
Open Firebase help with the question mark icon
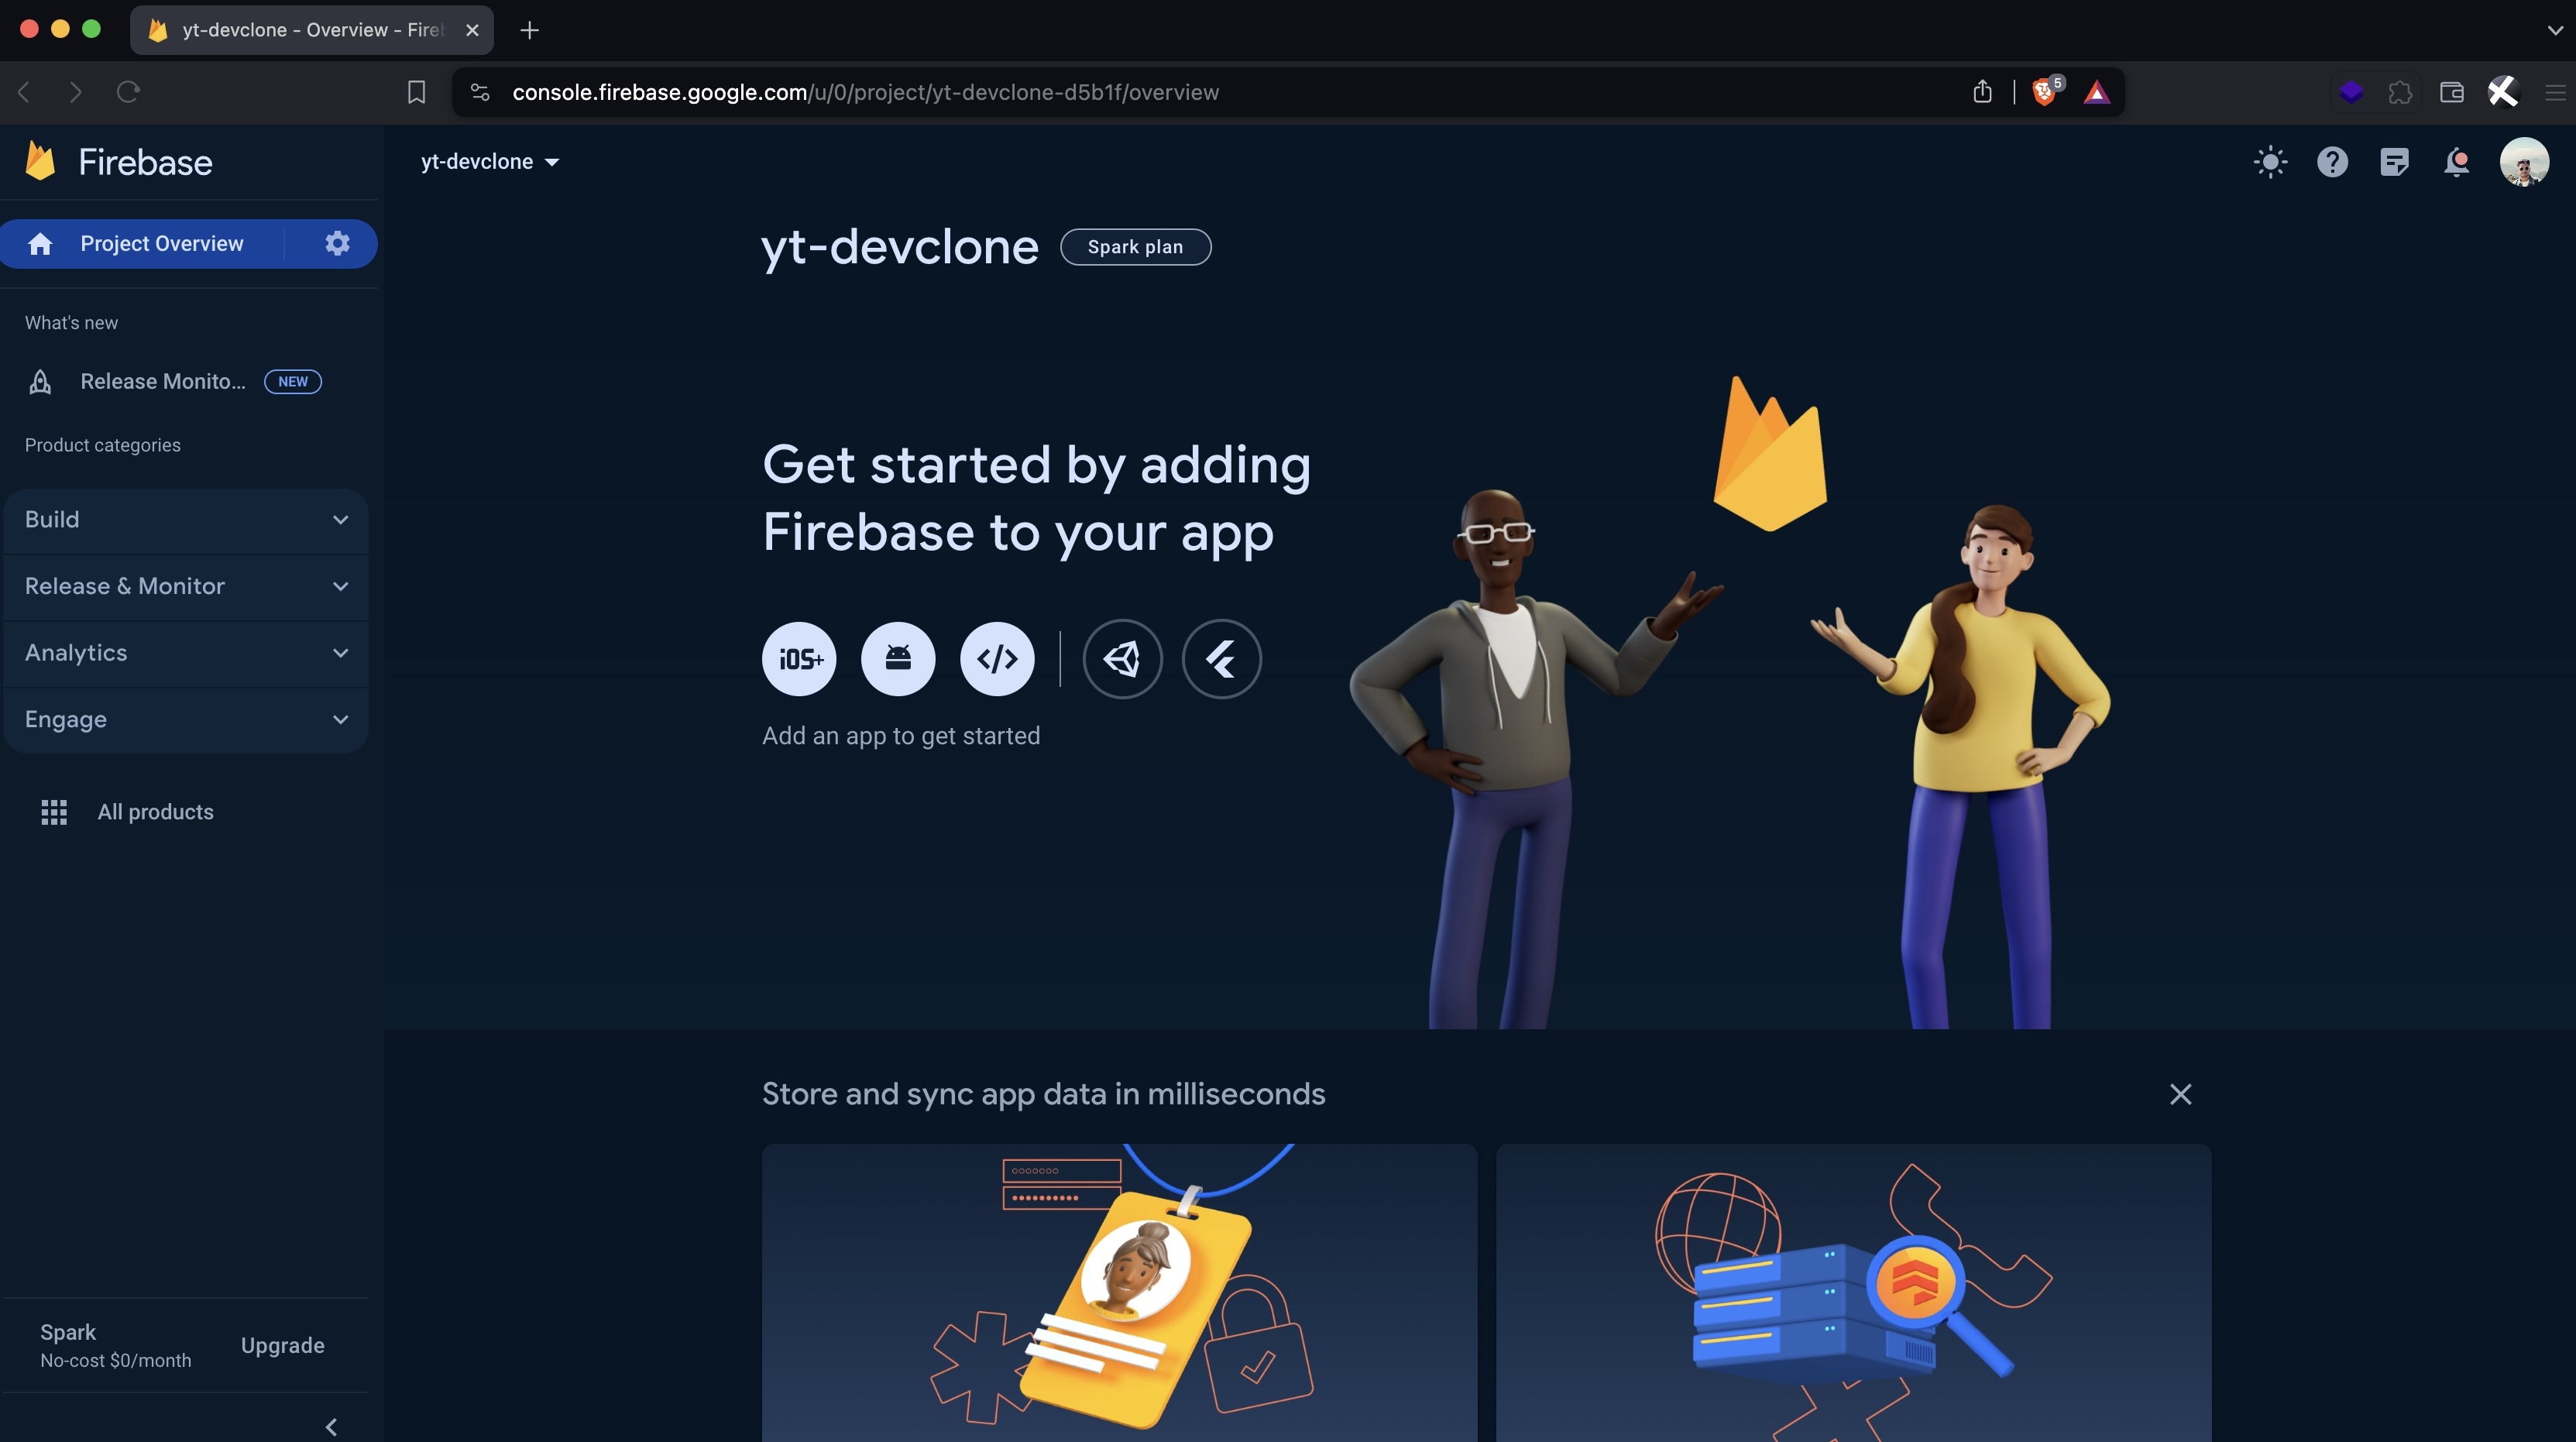coord(2332,162)
